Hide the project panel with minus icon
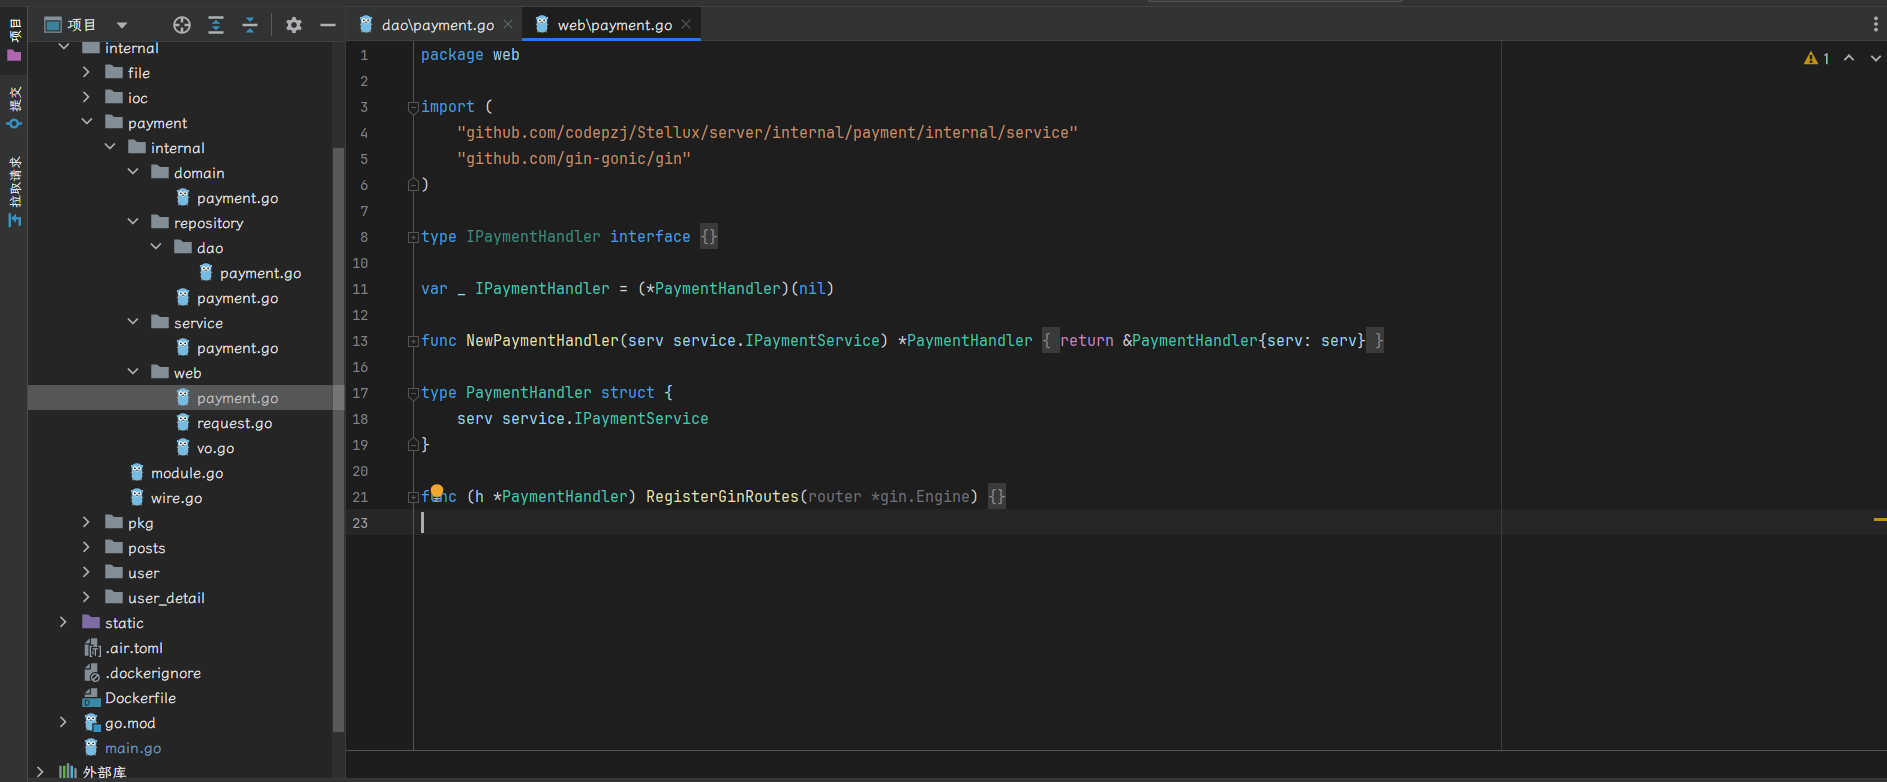 click(x=327, y=25)
